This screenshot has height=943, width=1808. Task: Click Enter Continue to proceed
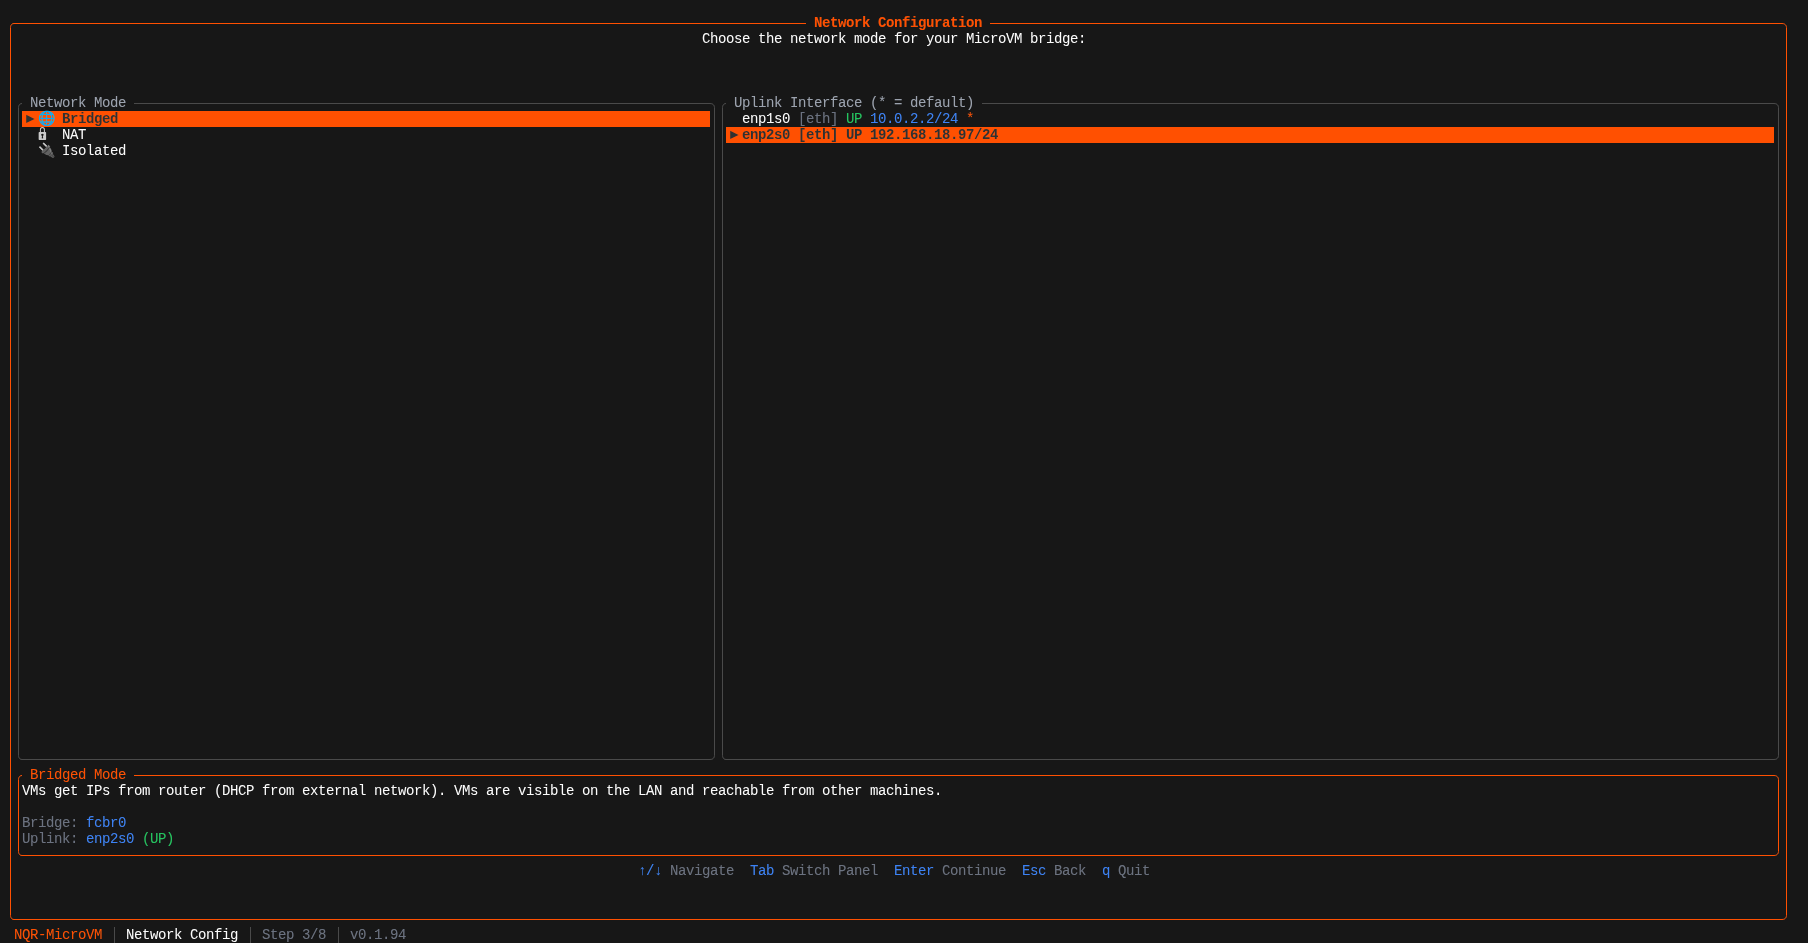[948, 870]
